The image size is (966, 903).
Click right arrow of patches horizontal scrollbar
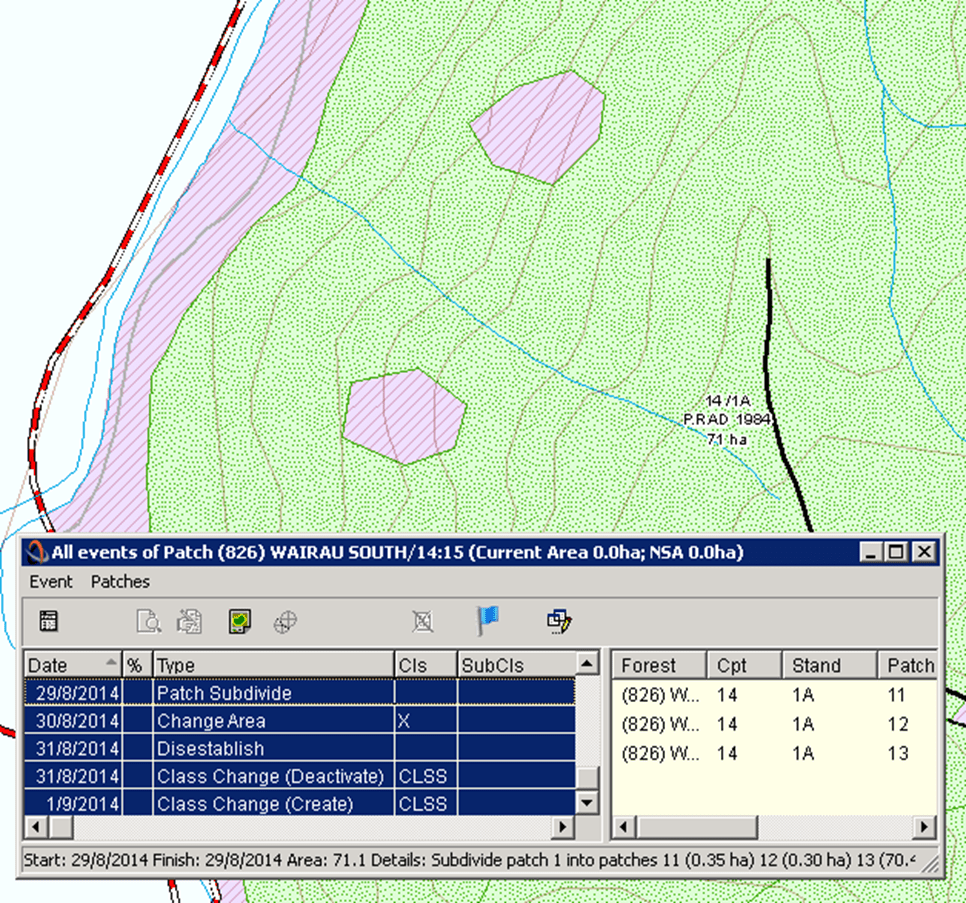(924, 827)
